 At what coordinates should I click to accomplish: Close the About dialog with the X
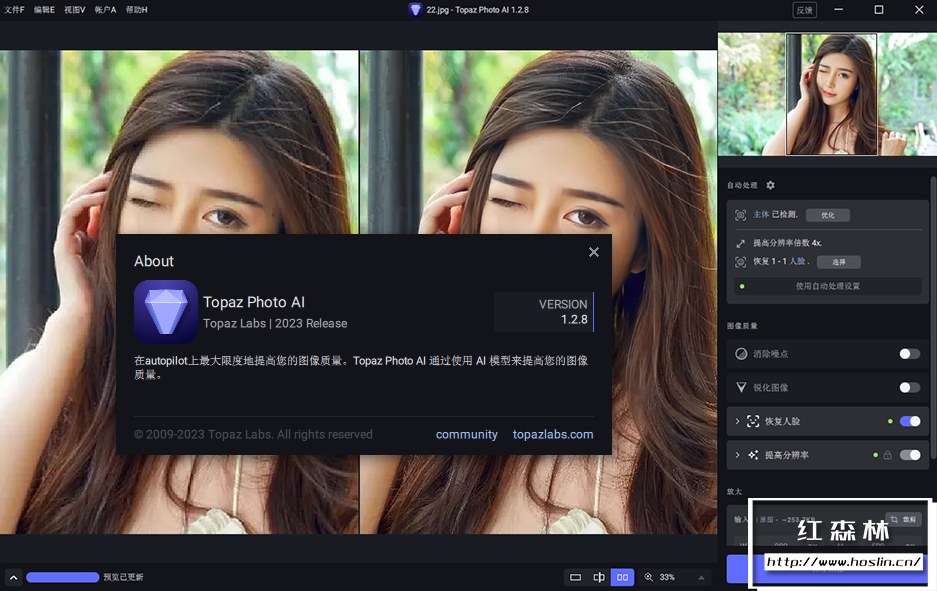click(594, 252)
